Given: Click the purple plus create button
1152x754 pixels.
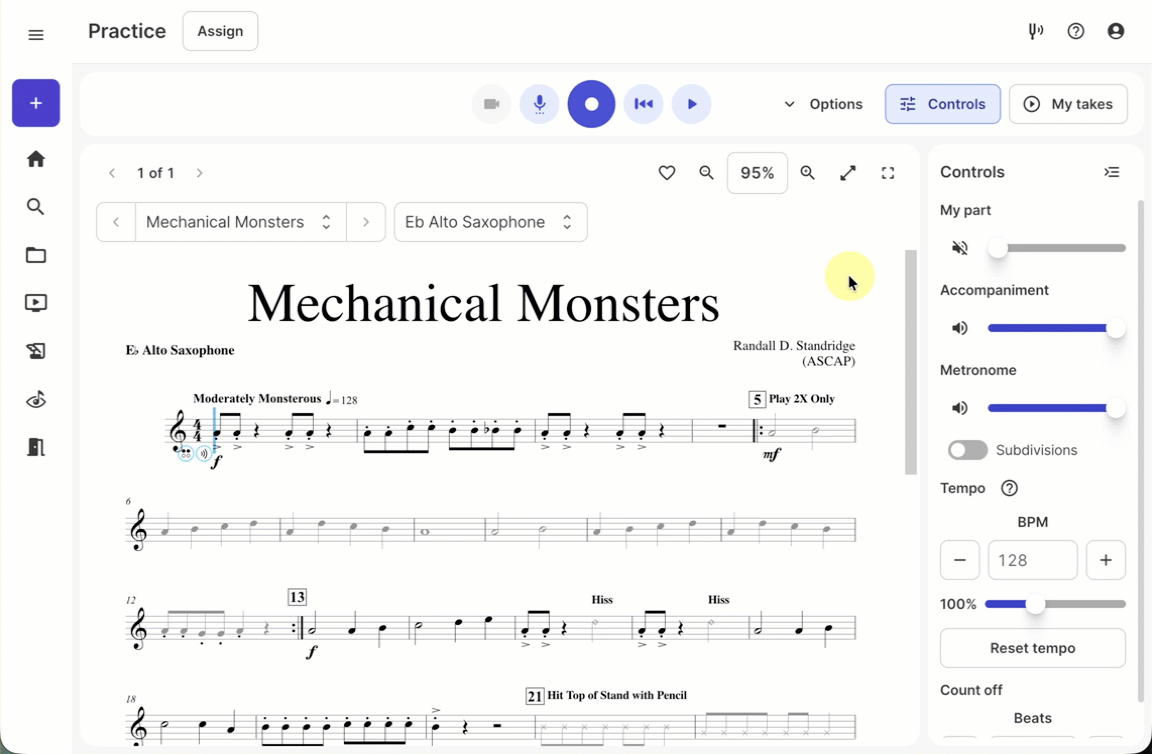Looking at the screenshot, I should pyautogui.click(x=36, y=103).
